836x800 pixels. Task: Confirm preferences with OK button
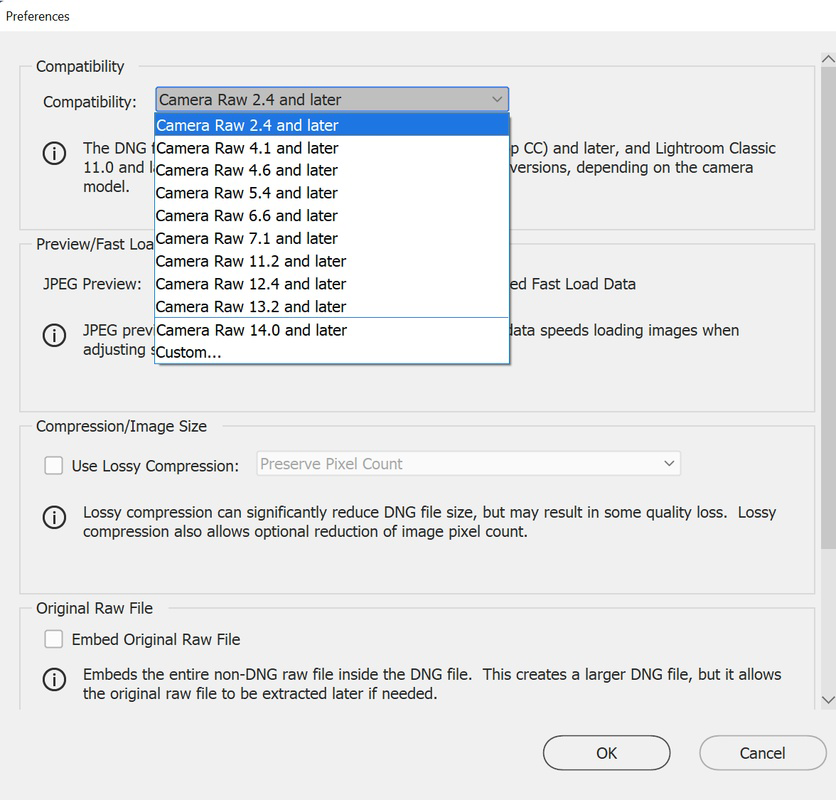pyautogui.click(x=606, y=753)
